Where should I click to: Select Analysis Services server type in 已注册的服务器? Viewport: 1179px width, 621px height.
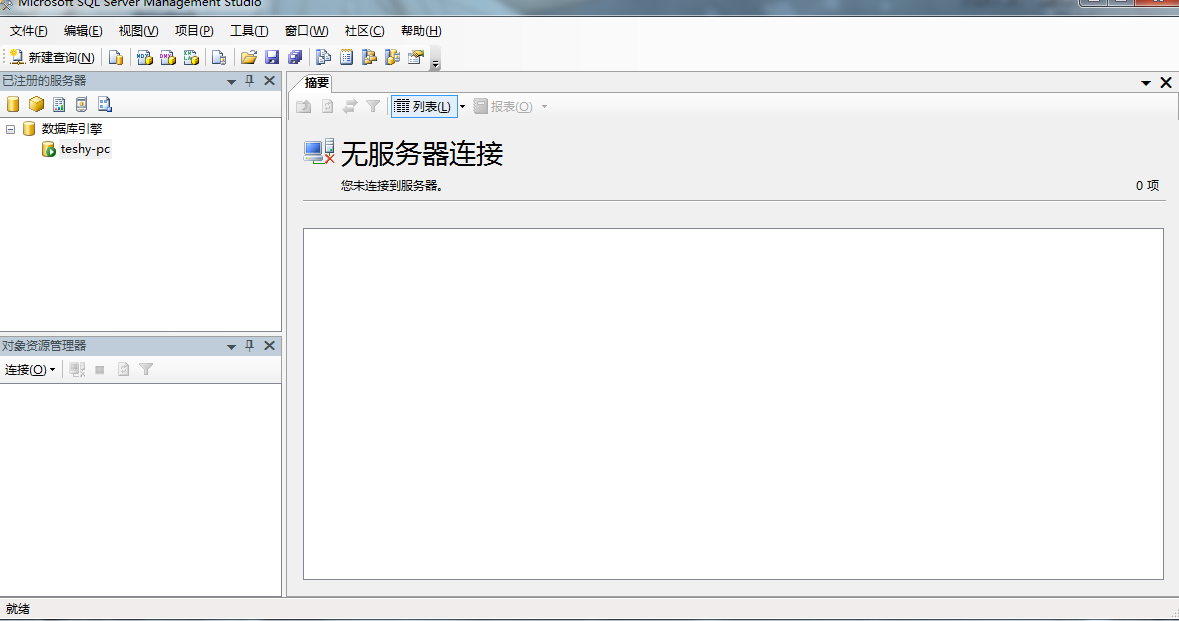36,105
